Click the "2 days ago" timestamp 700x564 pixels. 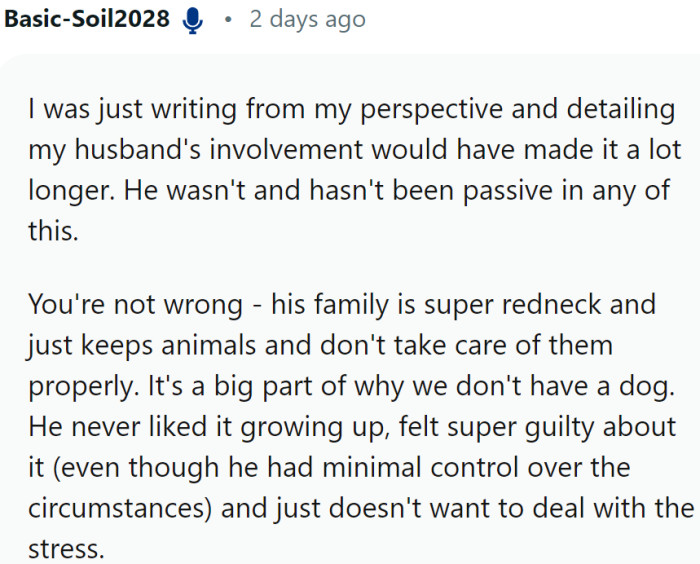coord(307,19)
